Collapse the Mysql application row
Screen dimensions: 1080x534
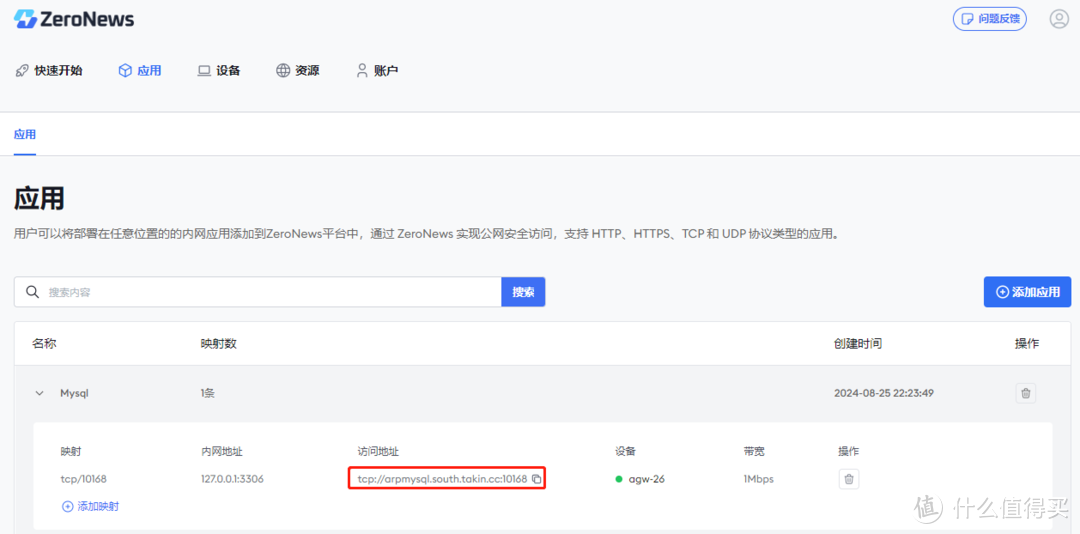(x=39, y=393)
